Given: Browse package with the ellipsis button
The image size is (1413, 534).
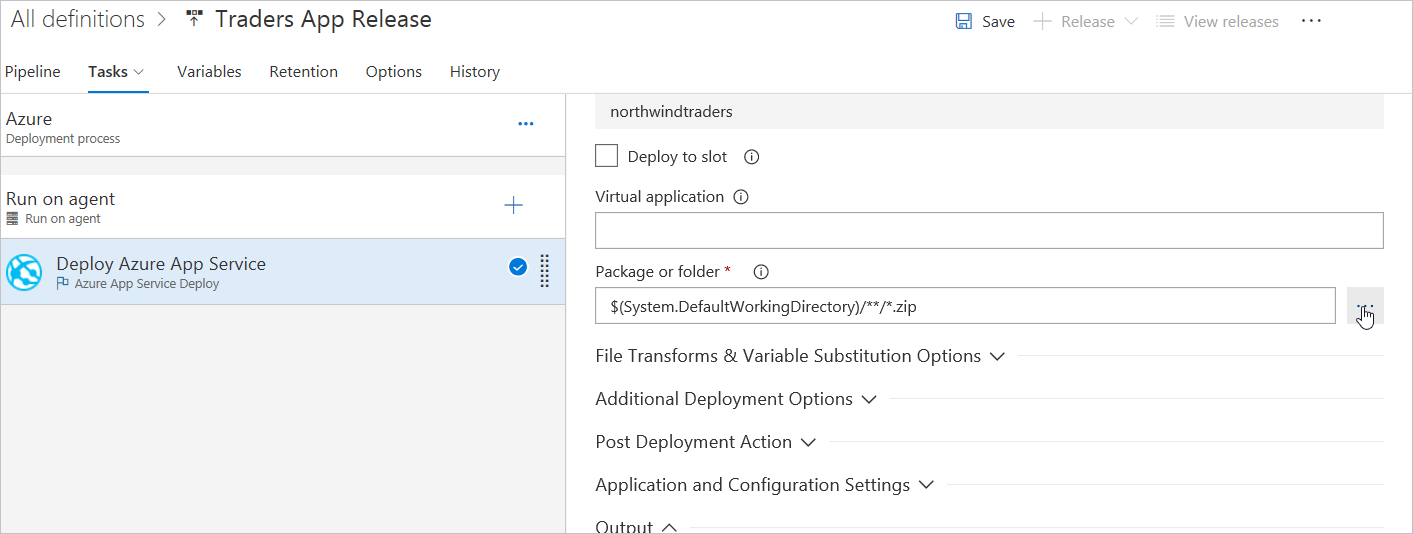Looking at the screenshot, I should tap(1365, 306).
